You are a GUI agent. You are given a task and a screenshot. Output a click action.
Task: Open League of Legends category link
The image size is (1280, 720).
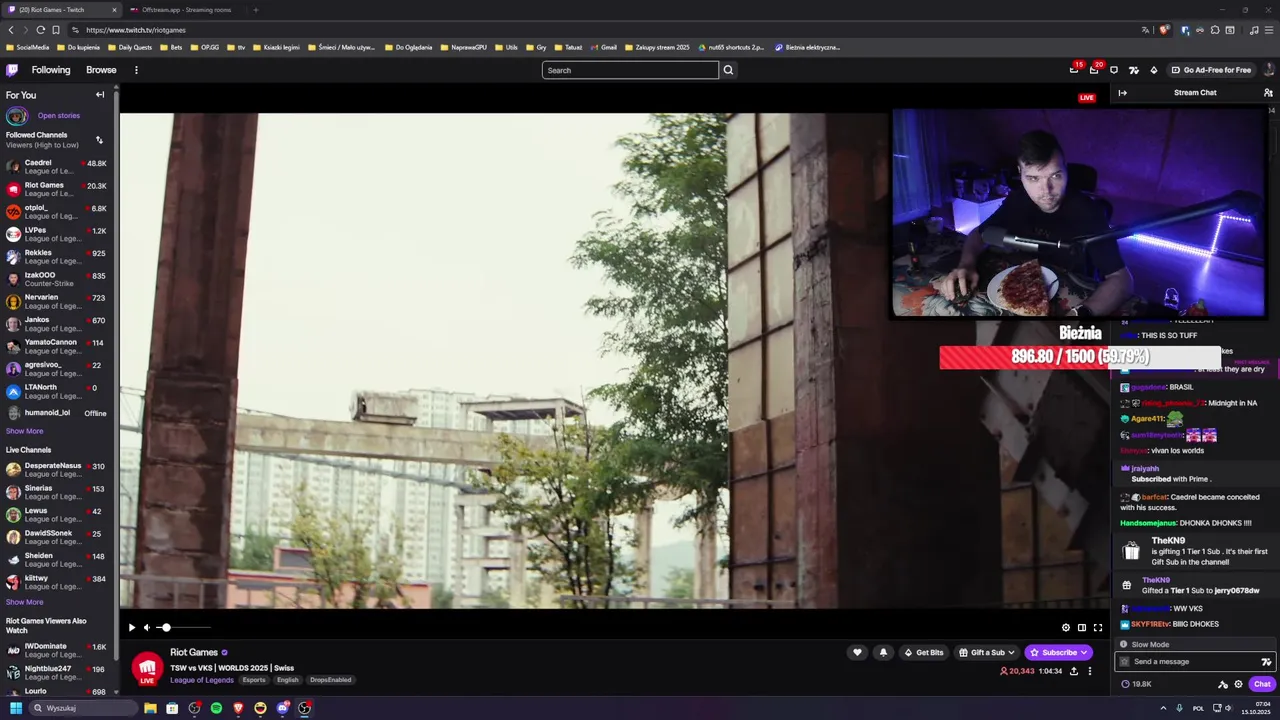pos(202,680)
